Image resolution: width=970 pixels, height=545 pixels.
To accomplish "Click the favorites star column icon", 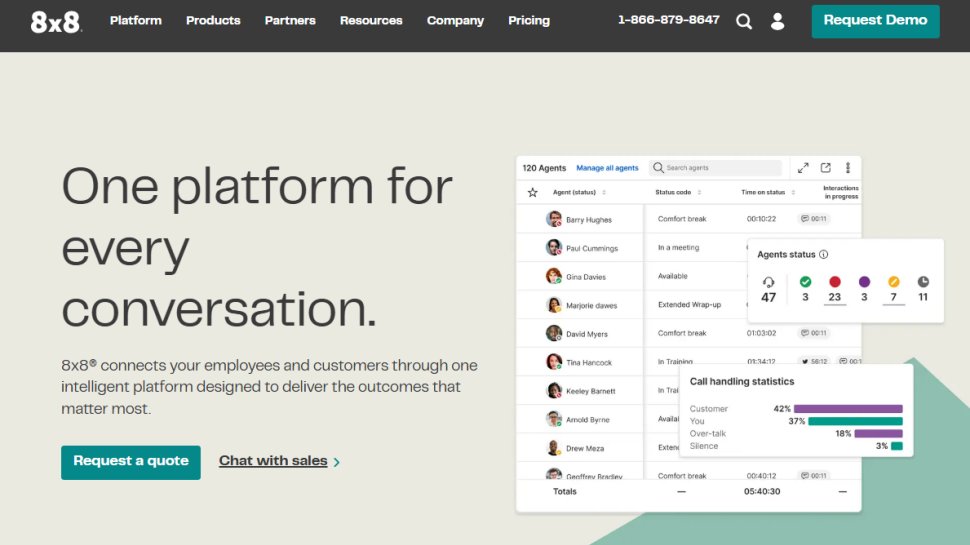I will (x=533, y=192).
